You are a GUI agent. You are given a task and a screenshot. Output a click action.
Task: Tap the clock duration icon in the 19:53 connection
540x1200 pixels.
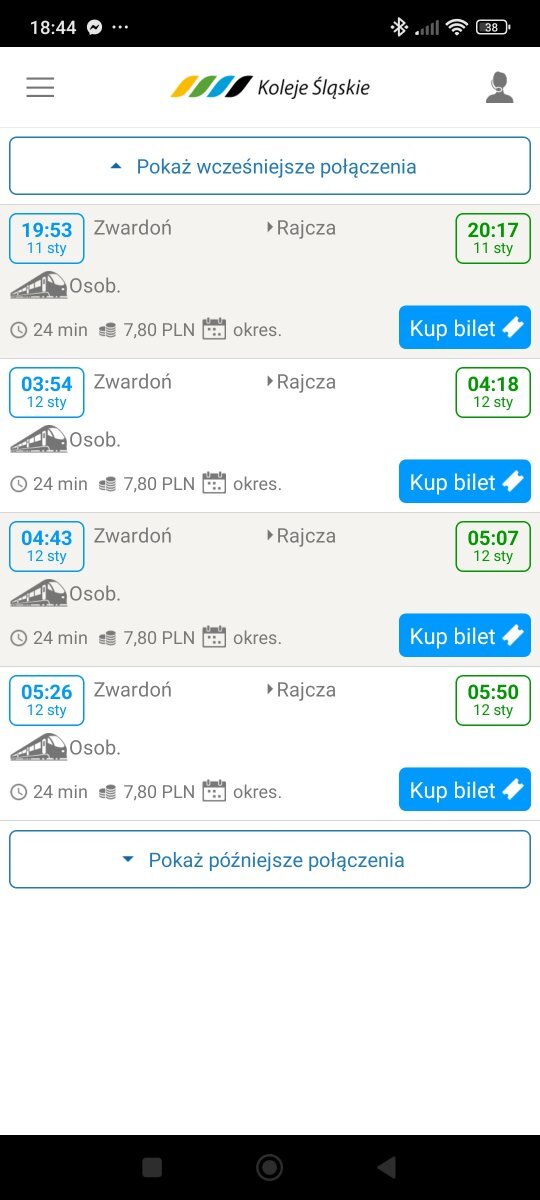coord(18,329)
